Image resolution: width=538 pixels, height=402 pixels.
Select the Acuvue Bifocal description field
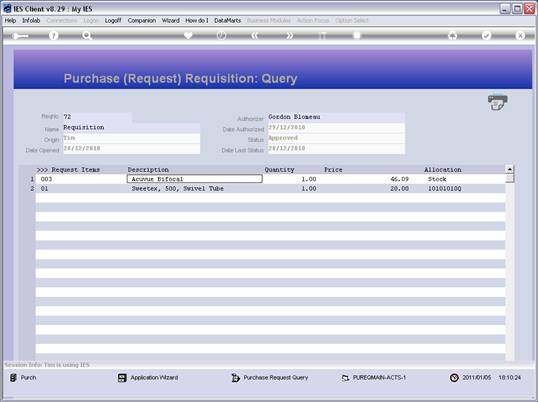195,179
